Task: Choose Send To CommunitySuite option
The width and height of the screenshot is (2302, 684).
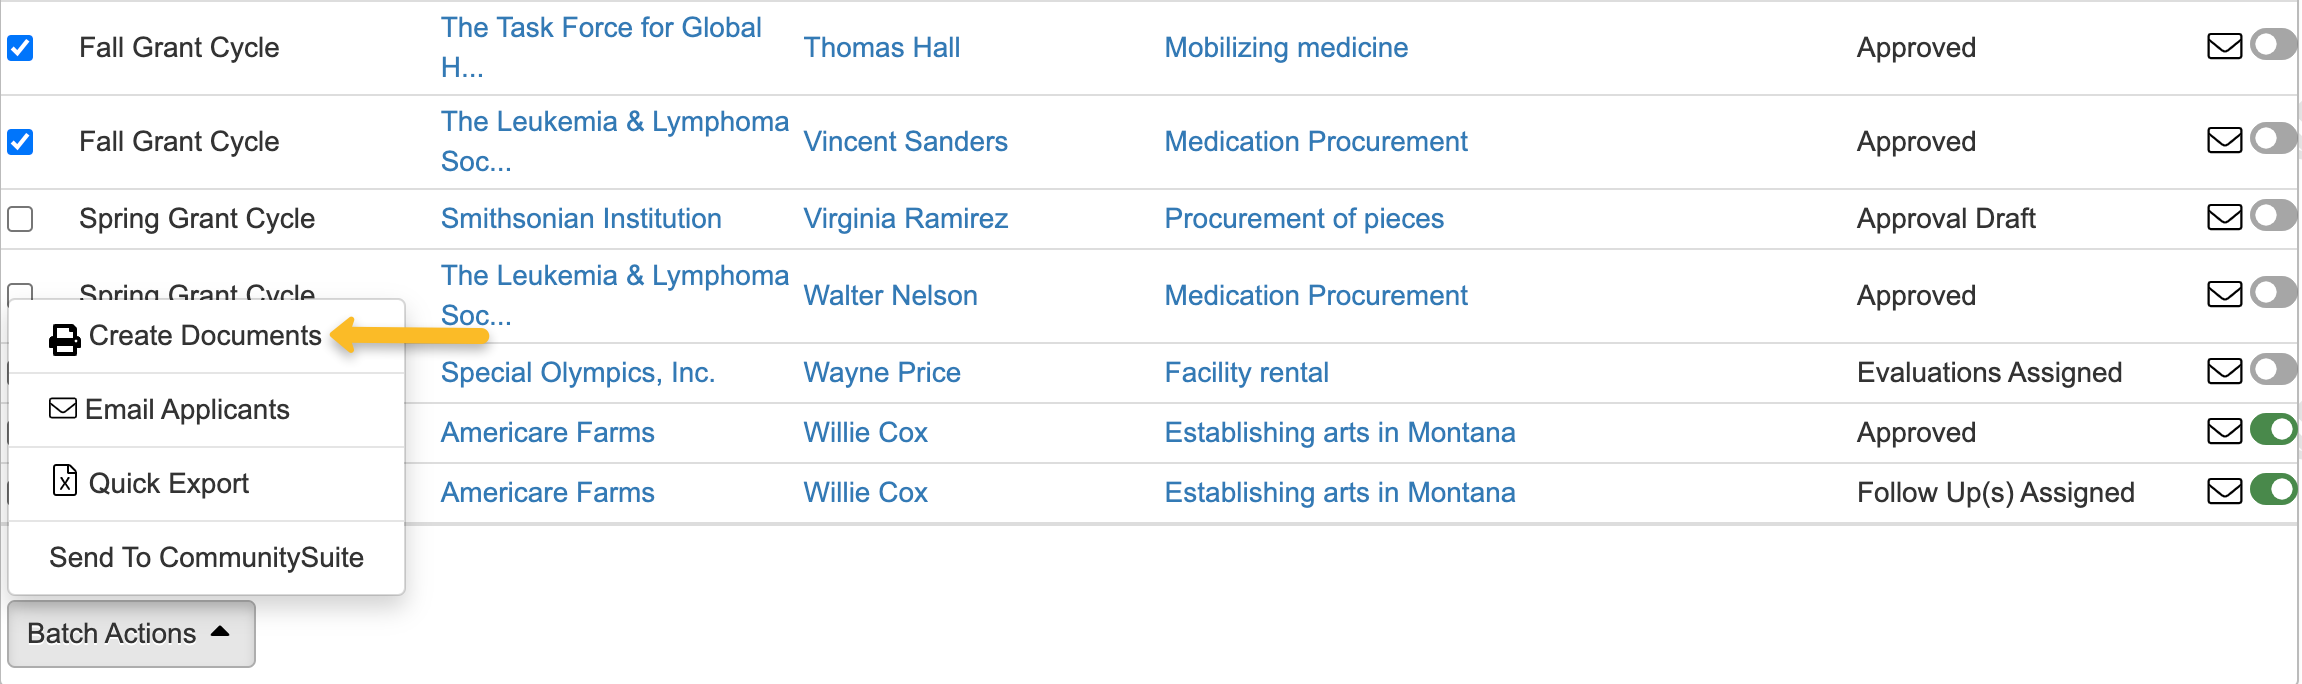Action: (206, 557)
